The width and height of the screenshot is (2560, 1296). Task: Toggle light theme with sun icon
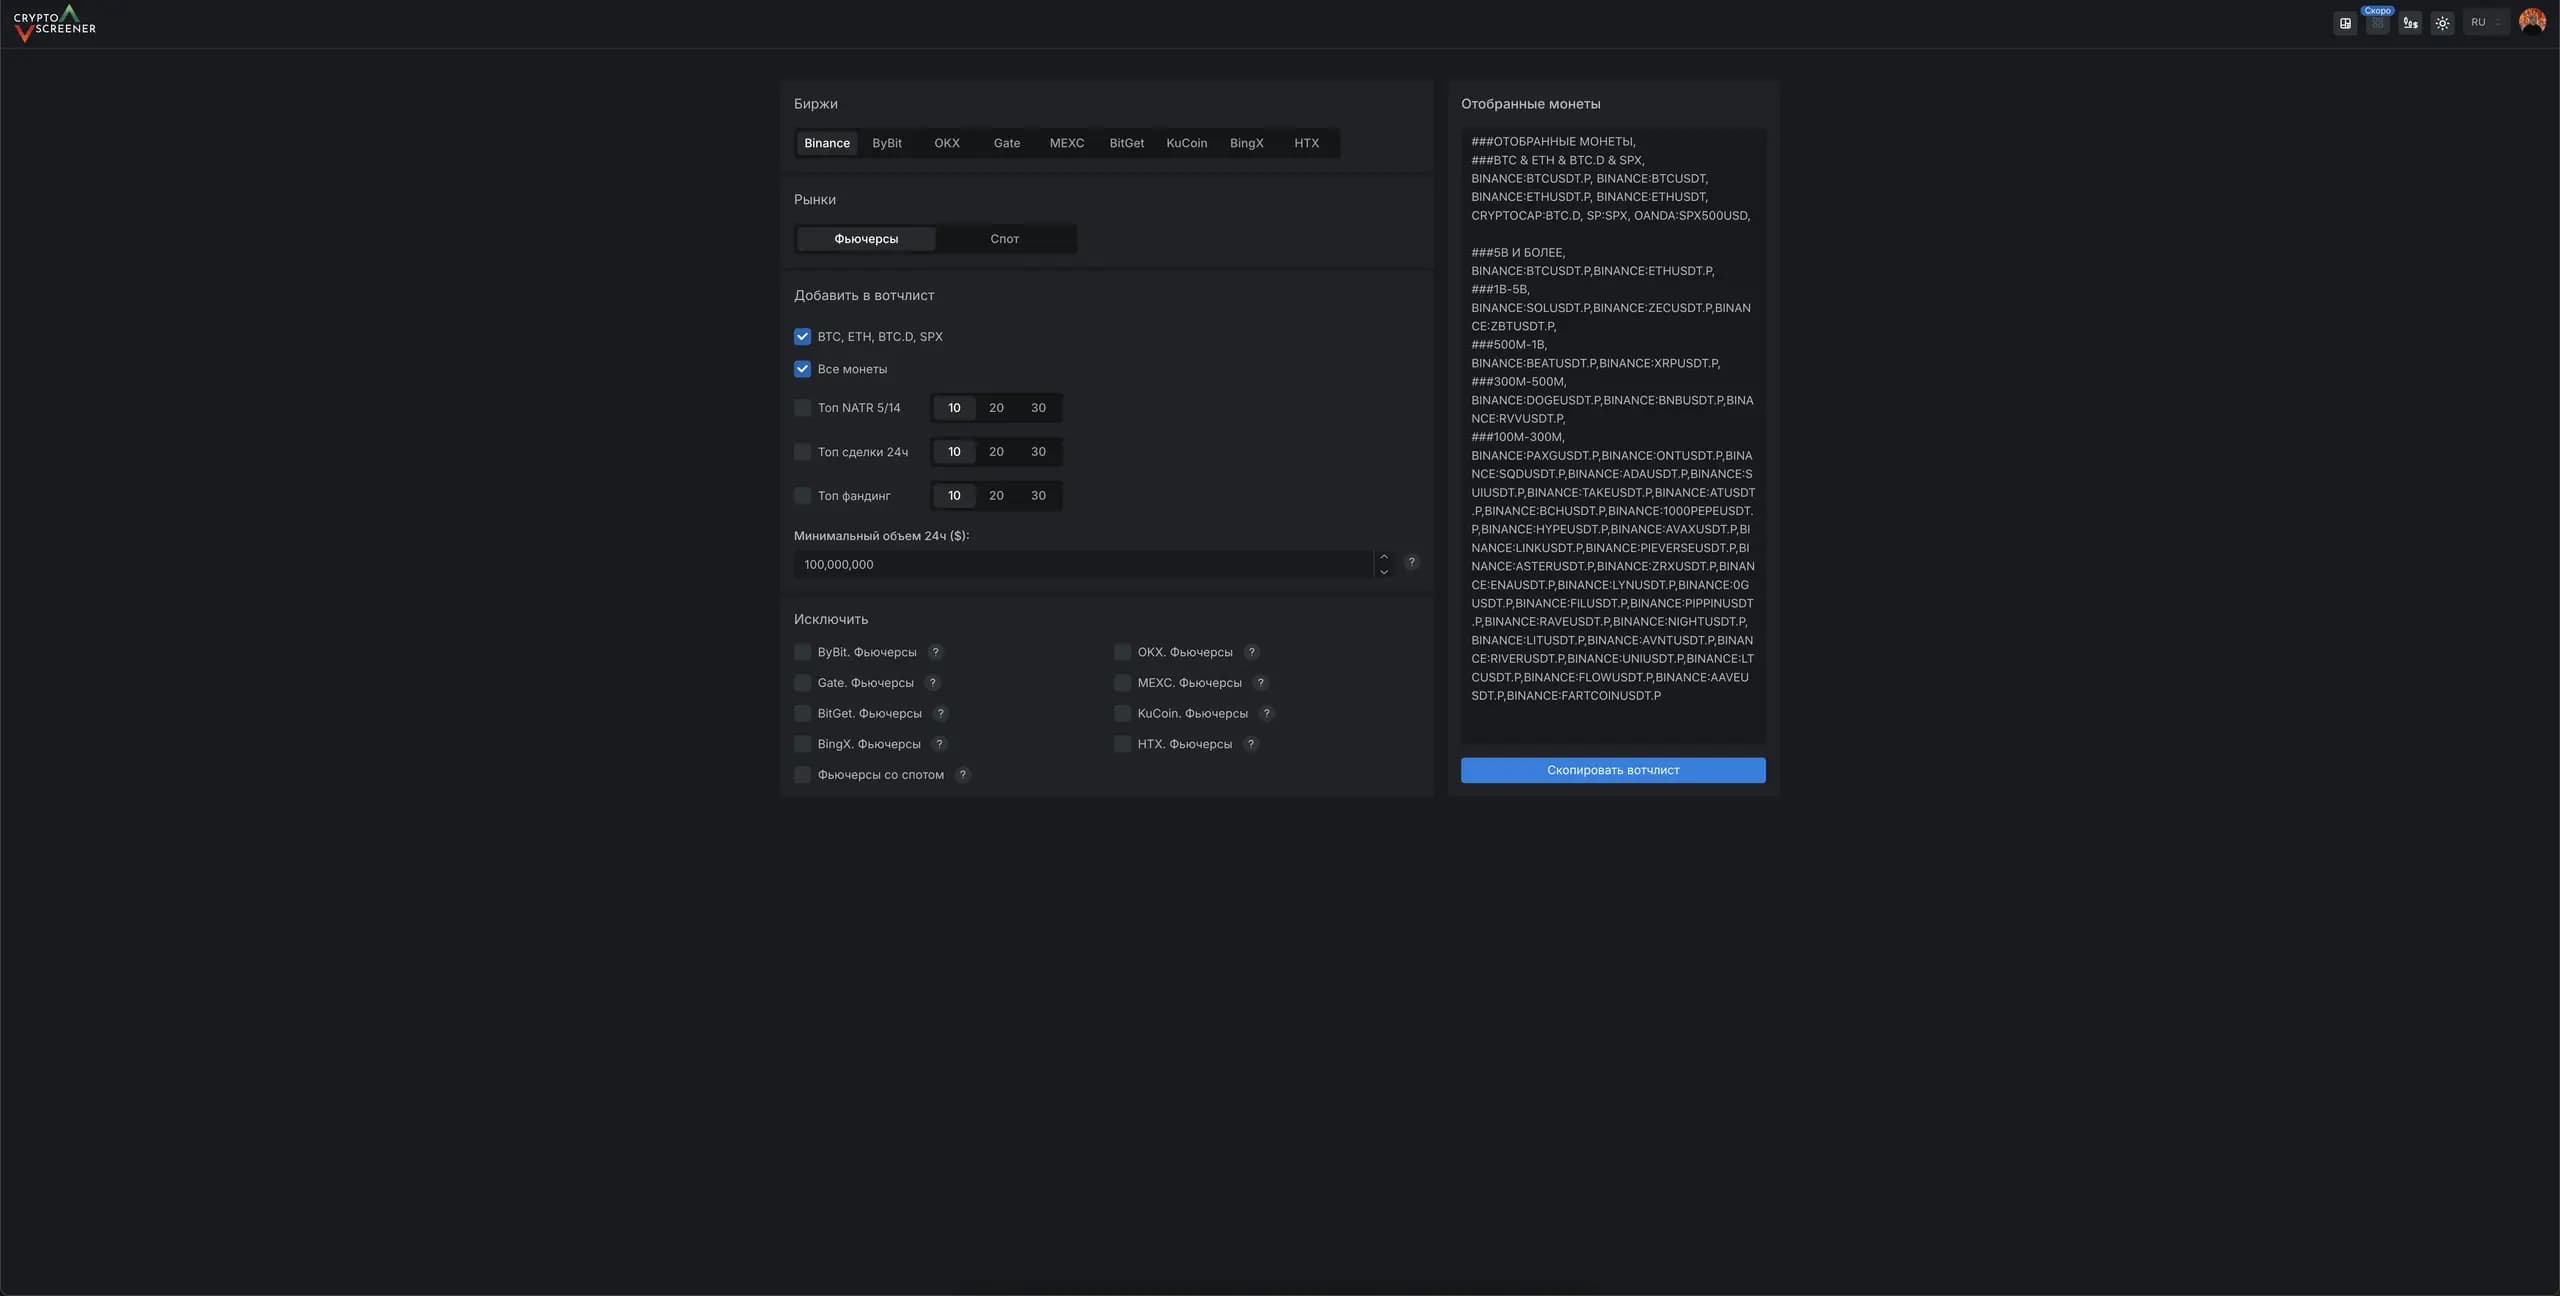tap(2442, 23)
